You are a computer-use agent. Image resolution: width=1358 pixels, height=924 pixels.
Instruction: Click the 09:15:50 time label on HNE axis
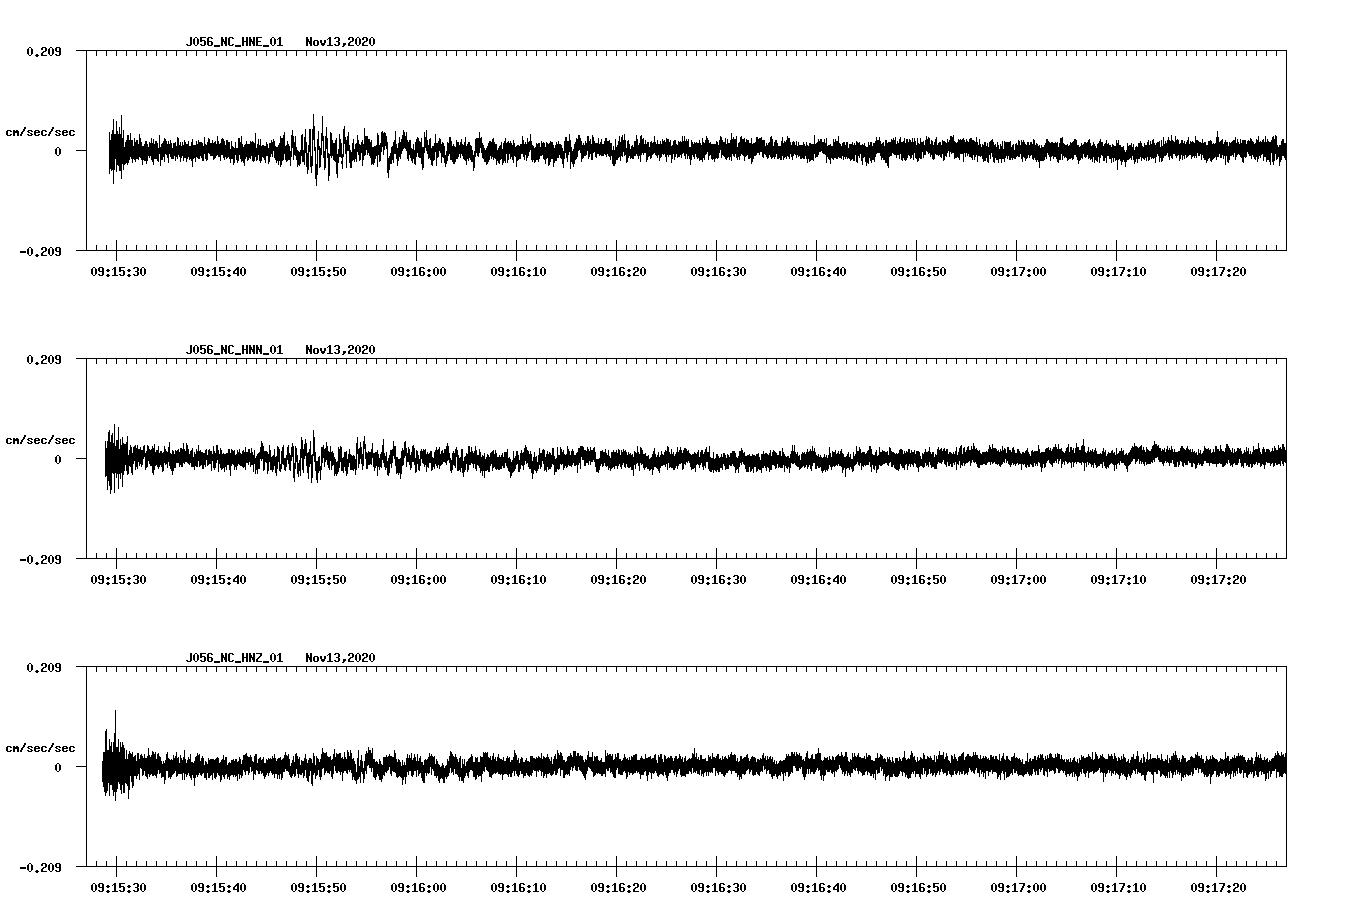click(319, 271)
